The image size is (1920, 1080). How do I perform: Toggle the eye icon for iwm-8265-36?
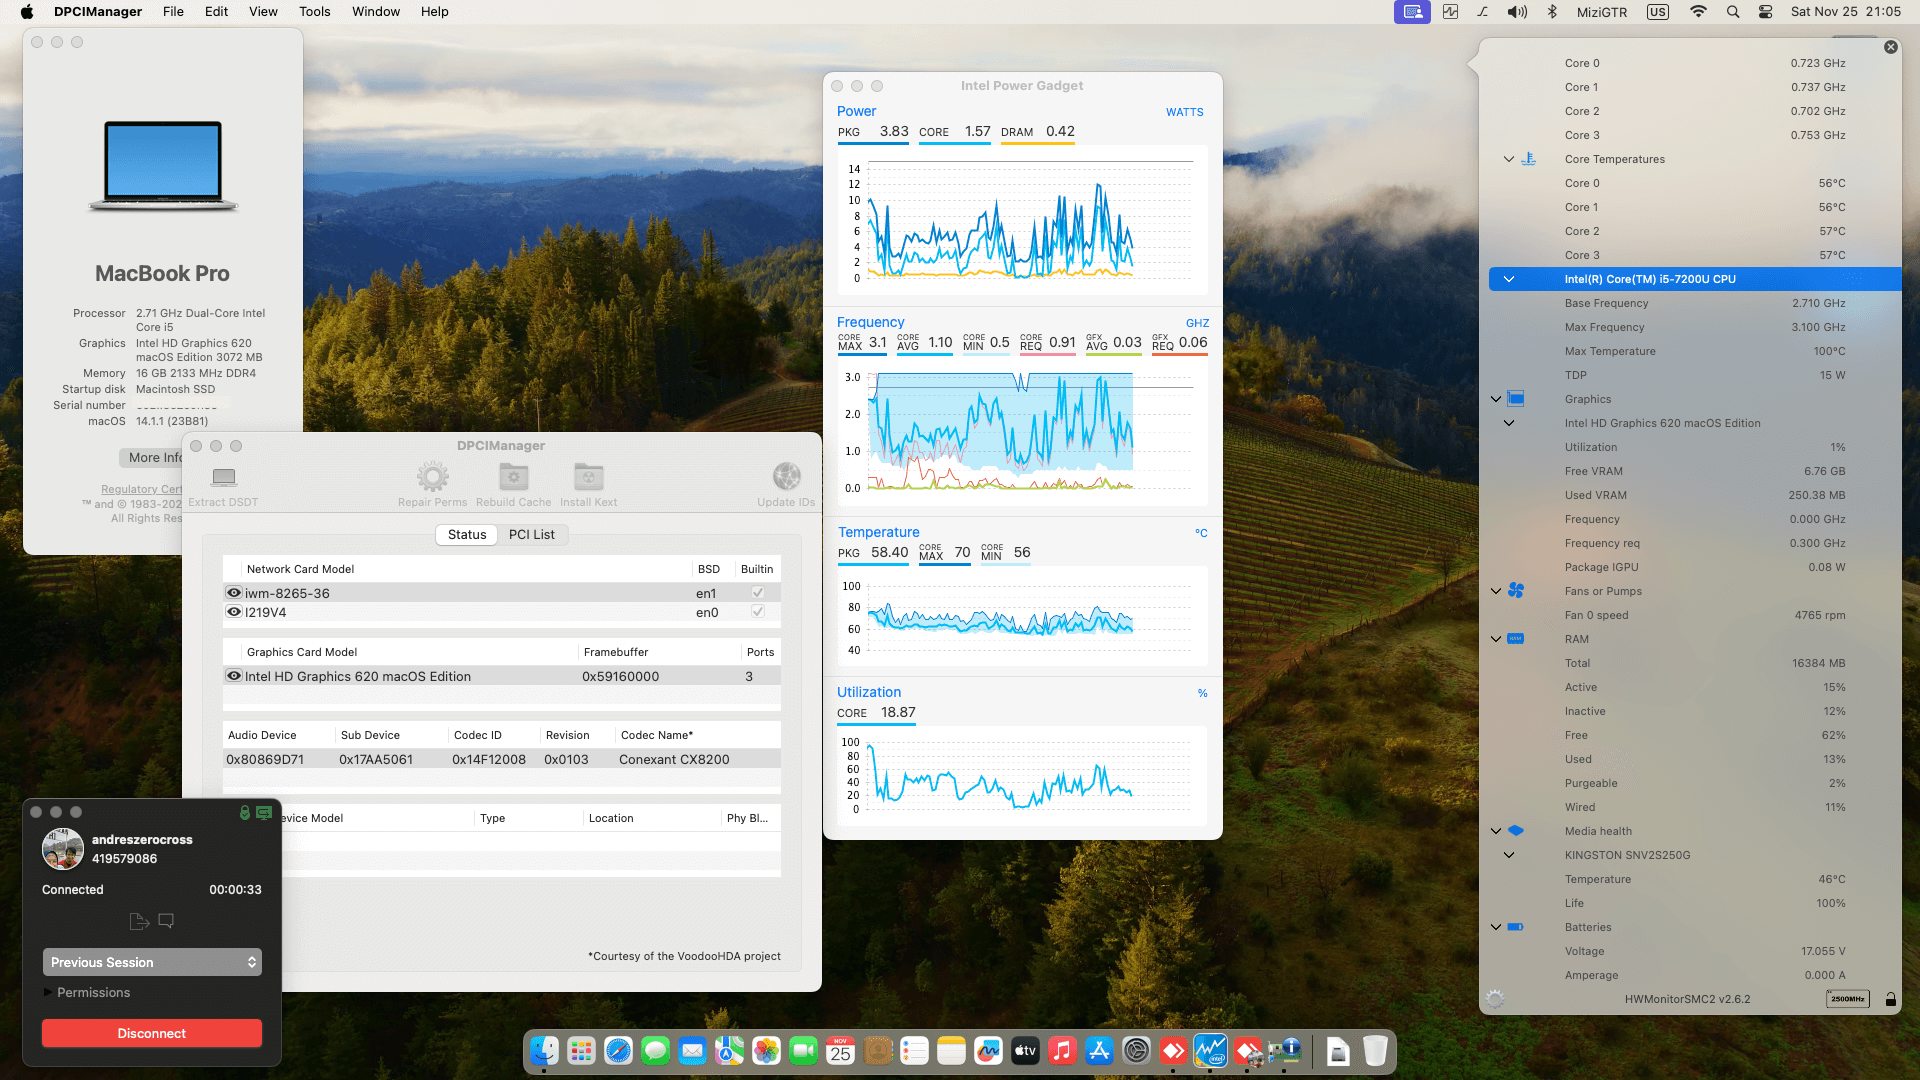pyautogui.click(x=234, y=593)
